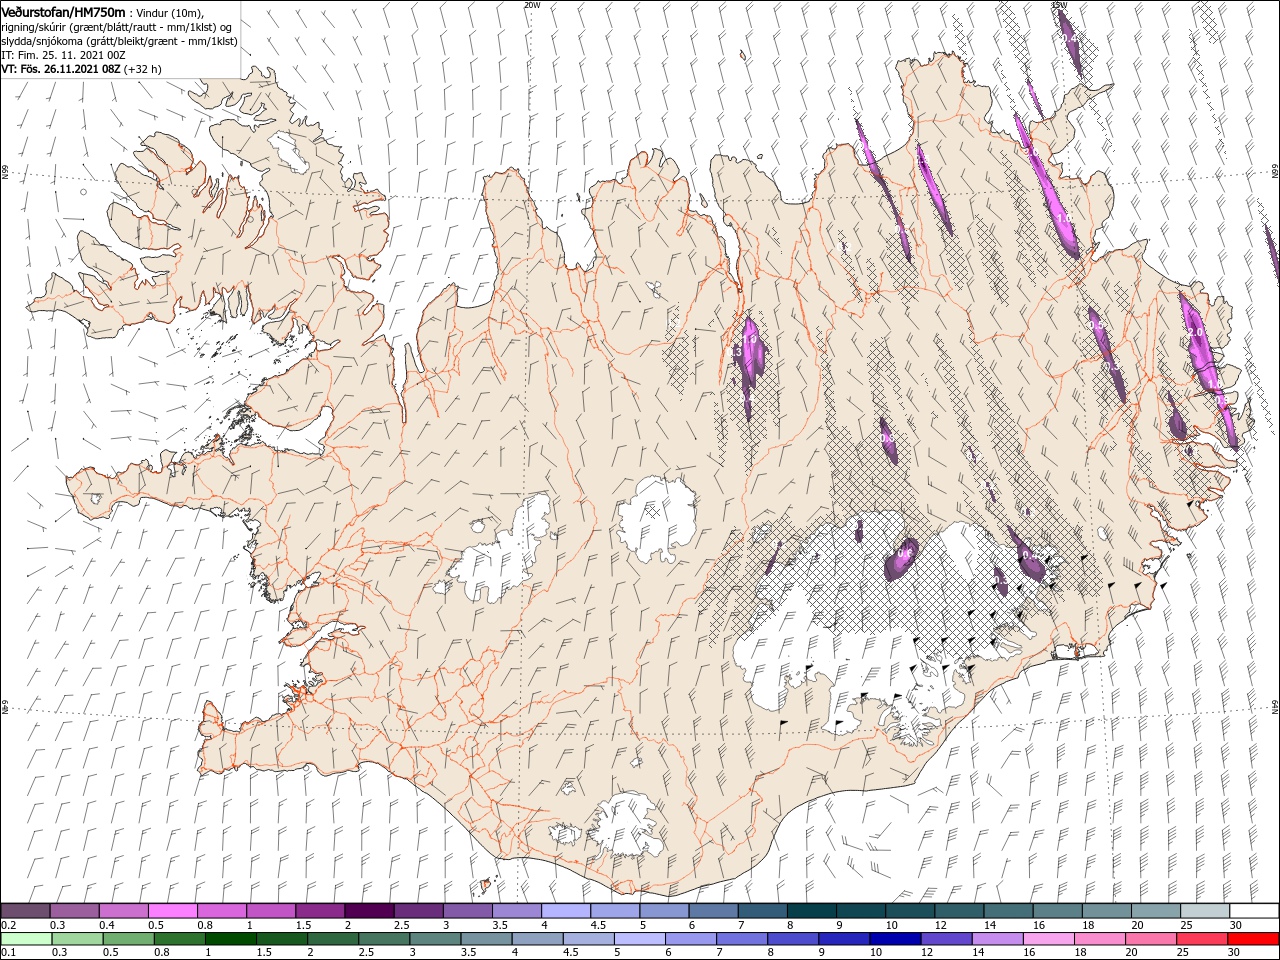Click the snow legend swatch starting at 3.5
Screen dimensions: 1280x960
tap(515, 911)
